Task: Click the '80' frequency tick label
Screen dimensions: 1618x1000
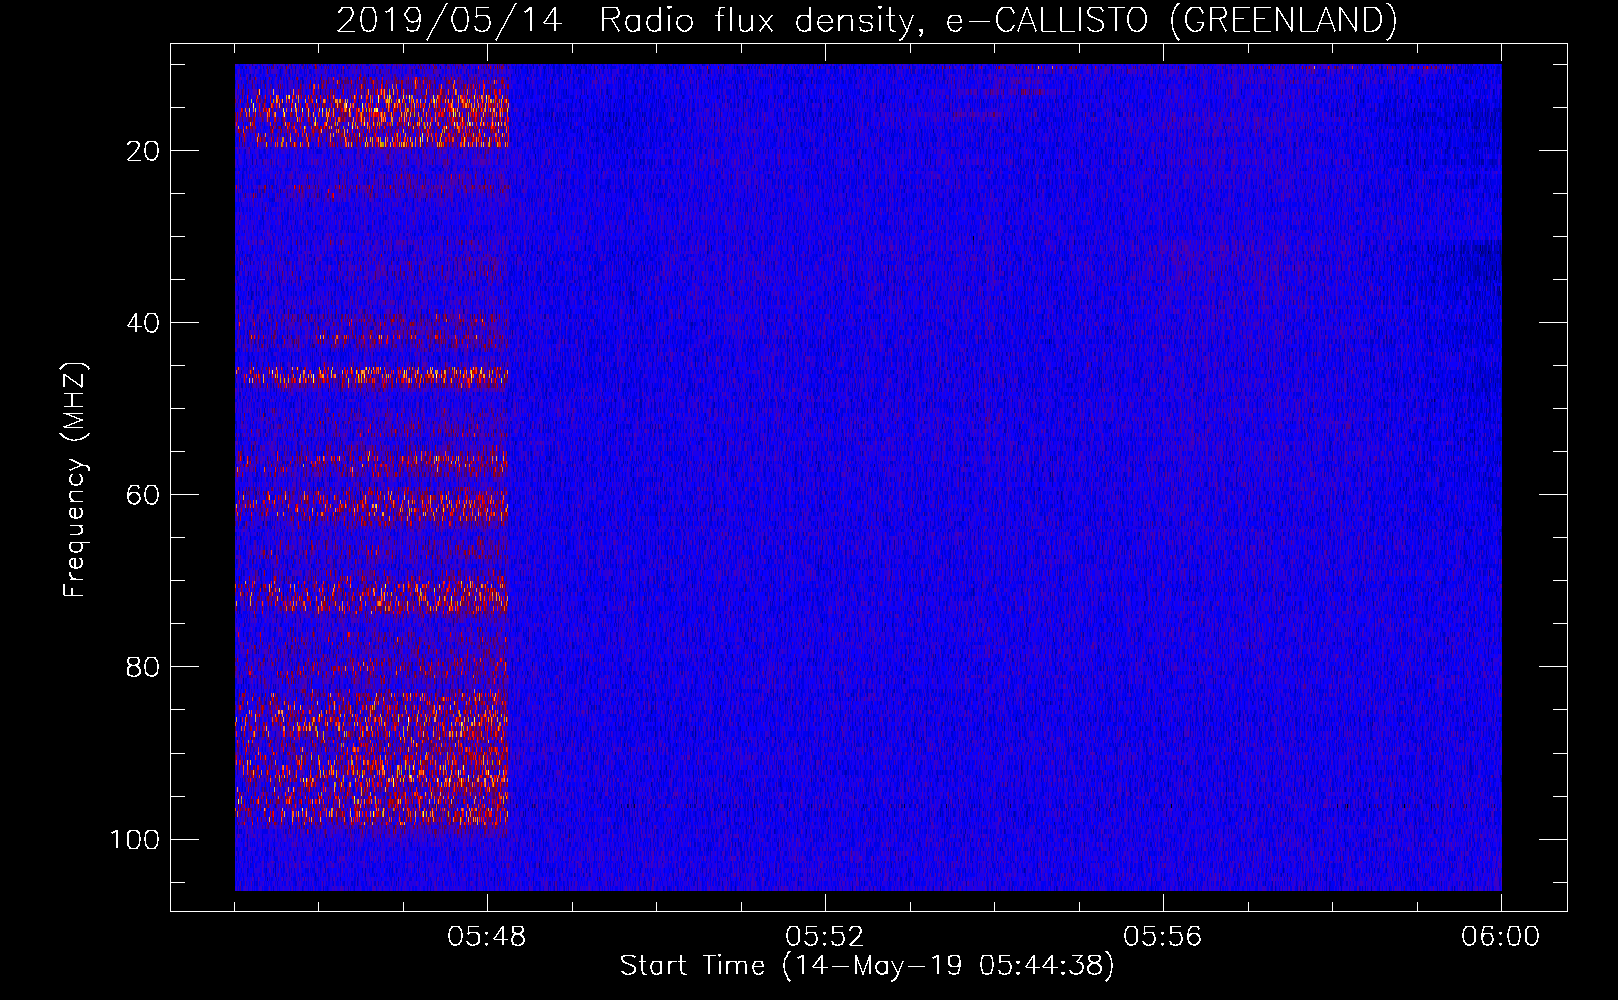Action: [143, 667]
